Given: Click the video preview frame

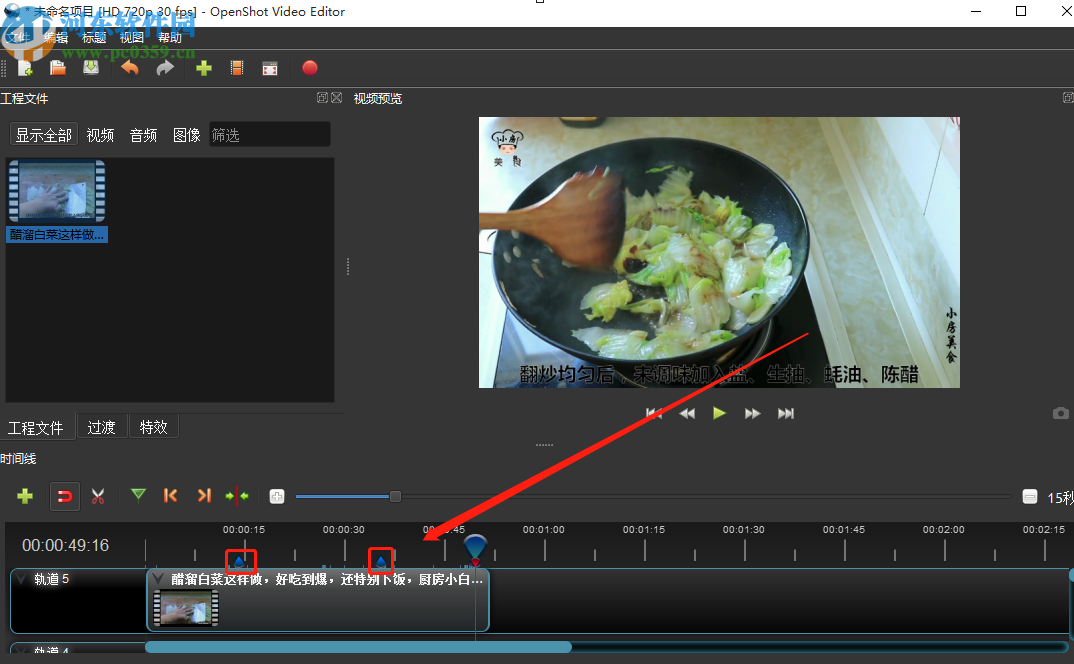Looking at the screenshot, I should tap(719, 252).
